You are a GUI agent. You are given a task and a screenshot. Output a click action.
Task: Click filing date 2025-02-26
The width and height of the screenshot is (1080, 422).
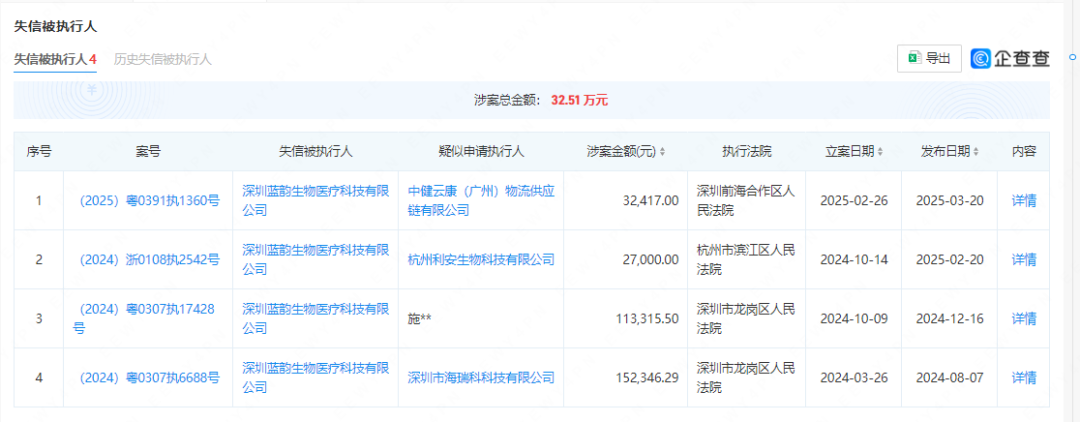pyautogui.click(x=853, y=201)
